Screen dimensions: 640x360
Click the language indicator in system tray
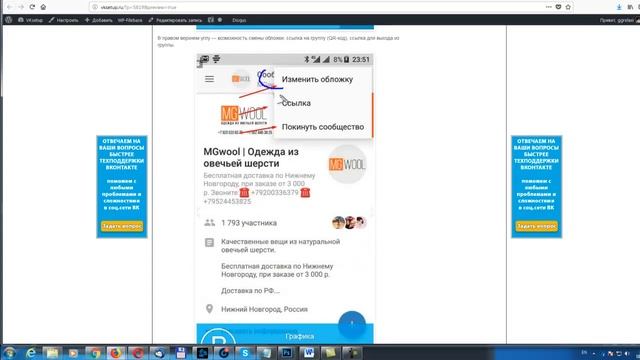click(x=584, y=353)
